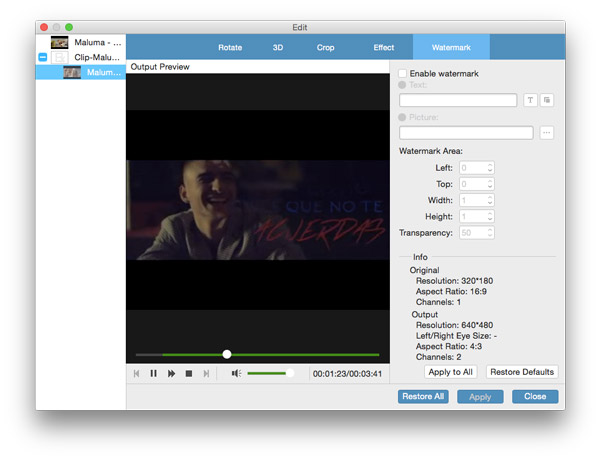Stop the video preview
This screenshot has height=460, width=600.
click(189, 374)
